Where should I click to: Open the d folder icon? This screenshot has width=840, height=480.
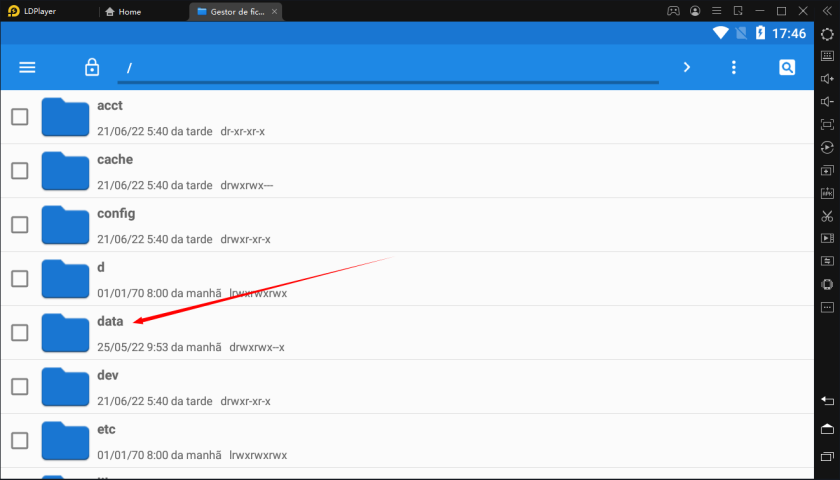coord(65,279)
